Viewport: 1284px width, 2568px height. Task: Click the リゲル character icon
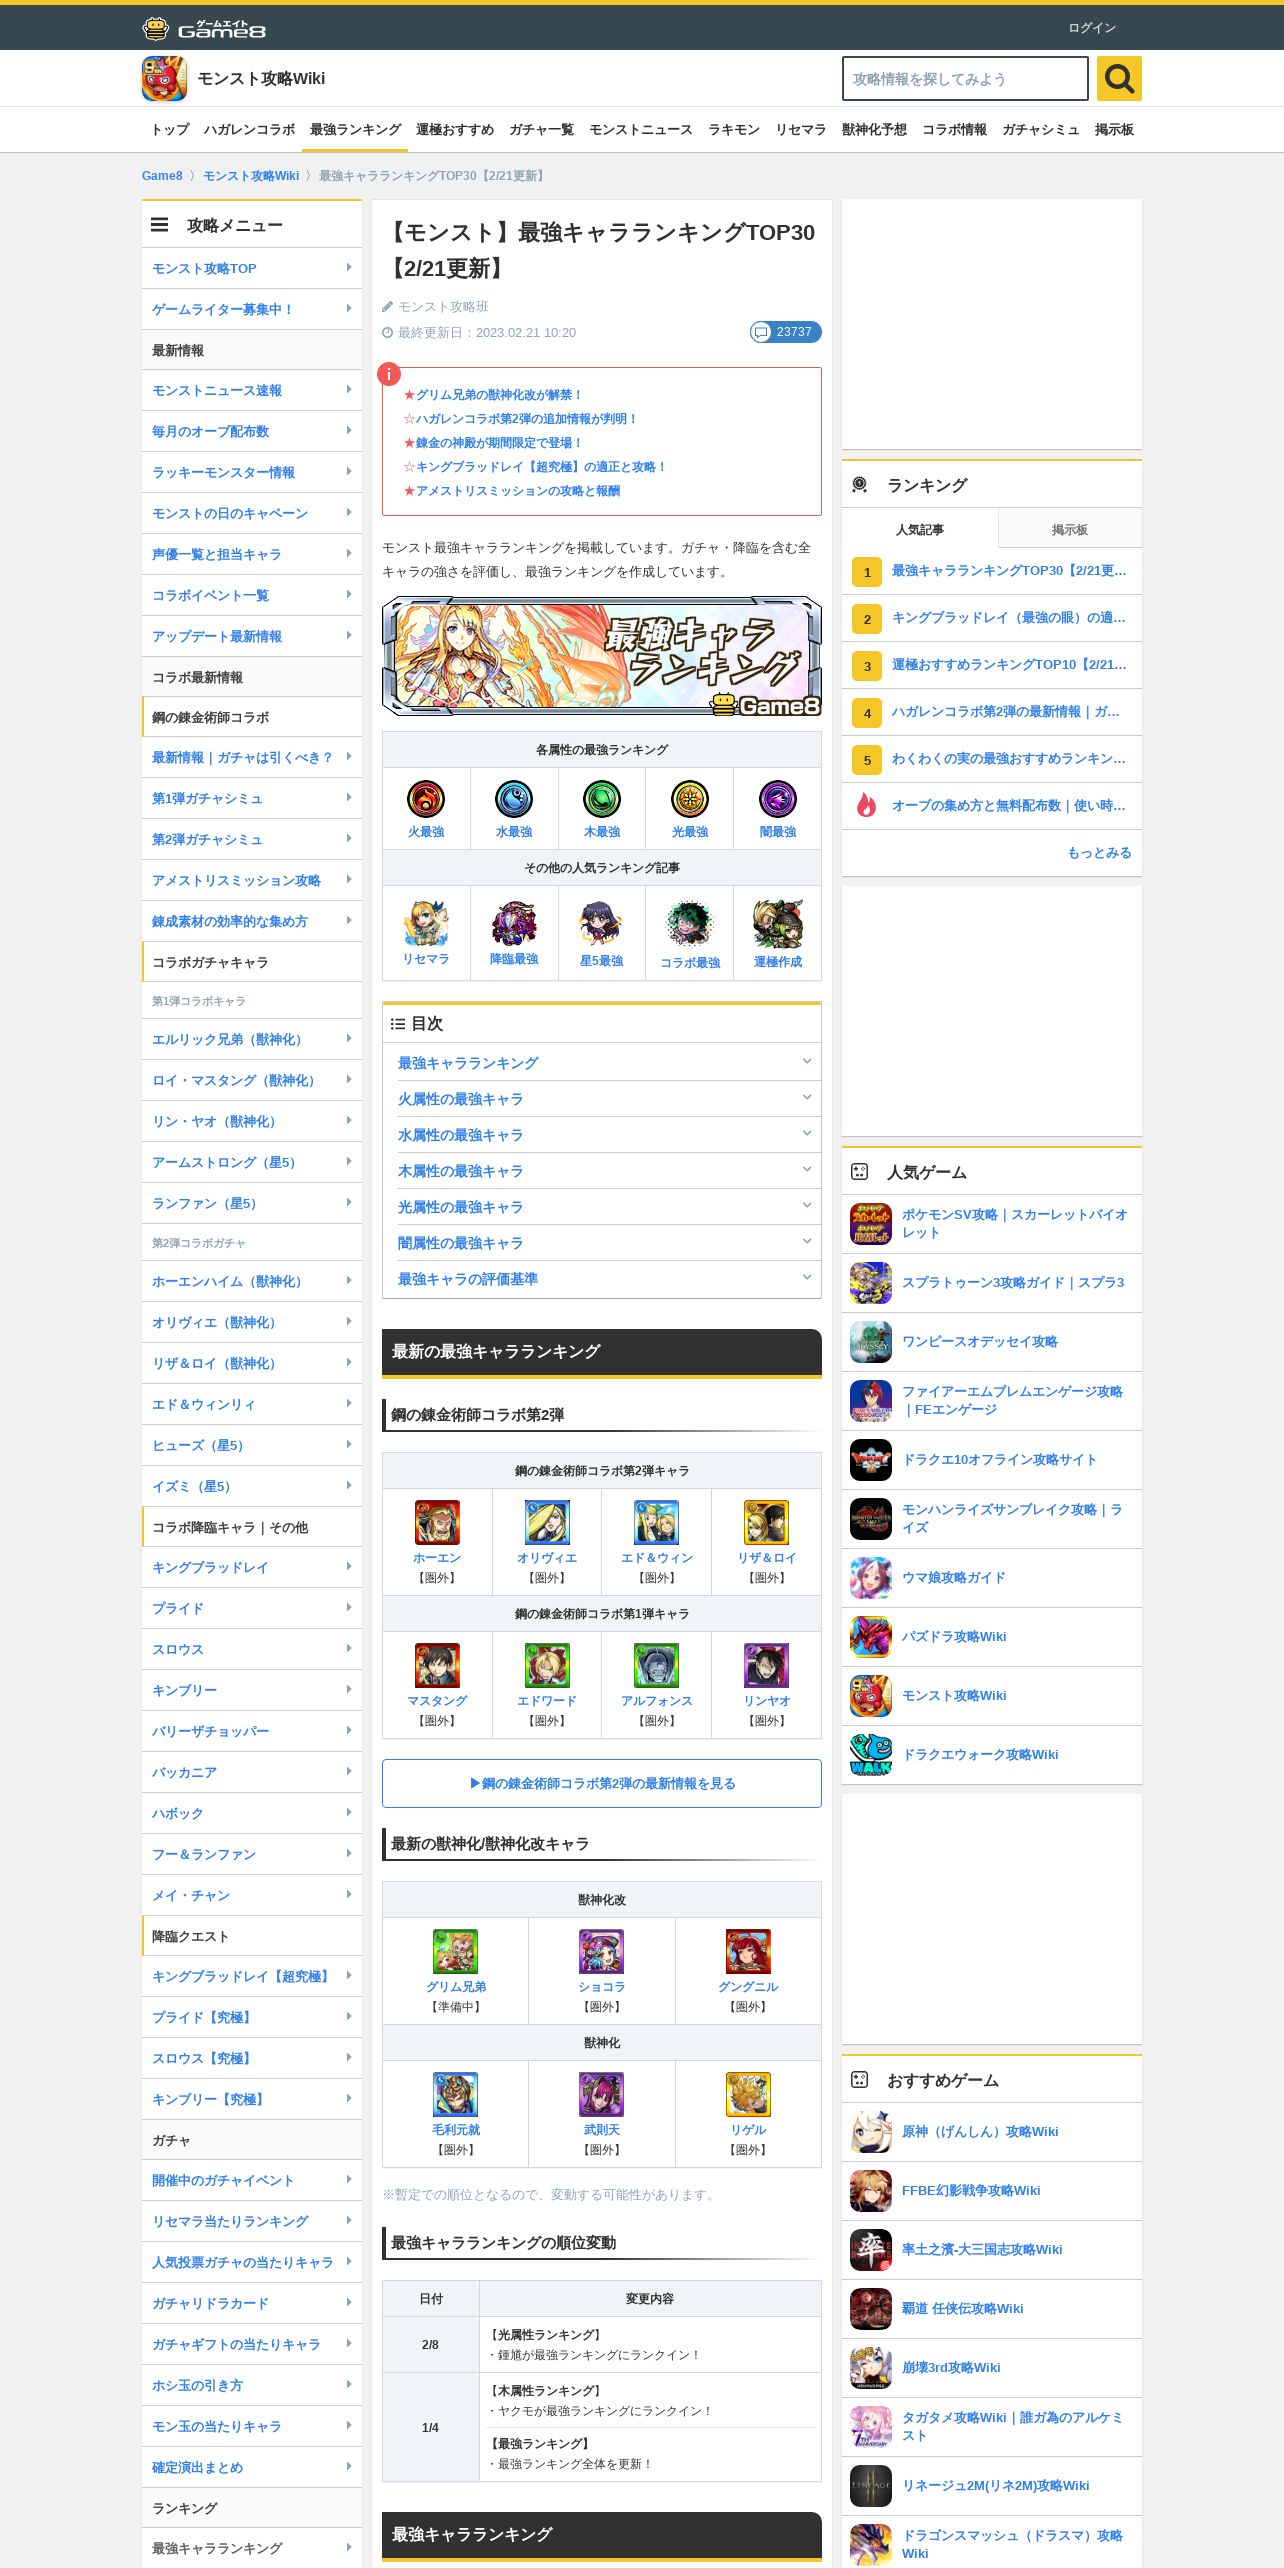tap(748, 2094)
